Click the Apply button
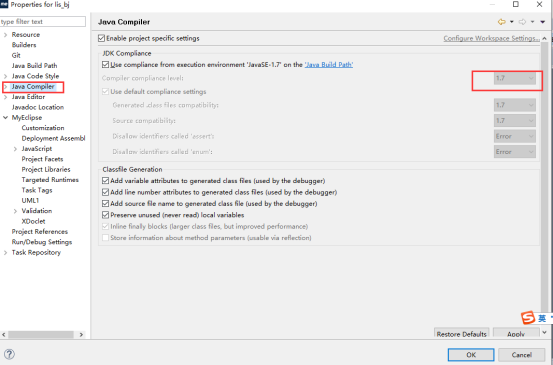Screen dimensions: 553x365 coord(516,333)
